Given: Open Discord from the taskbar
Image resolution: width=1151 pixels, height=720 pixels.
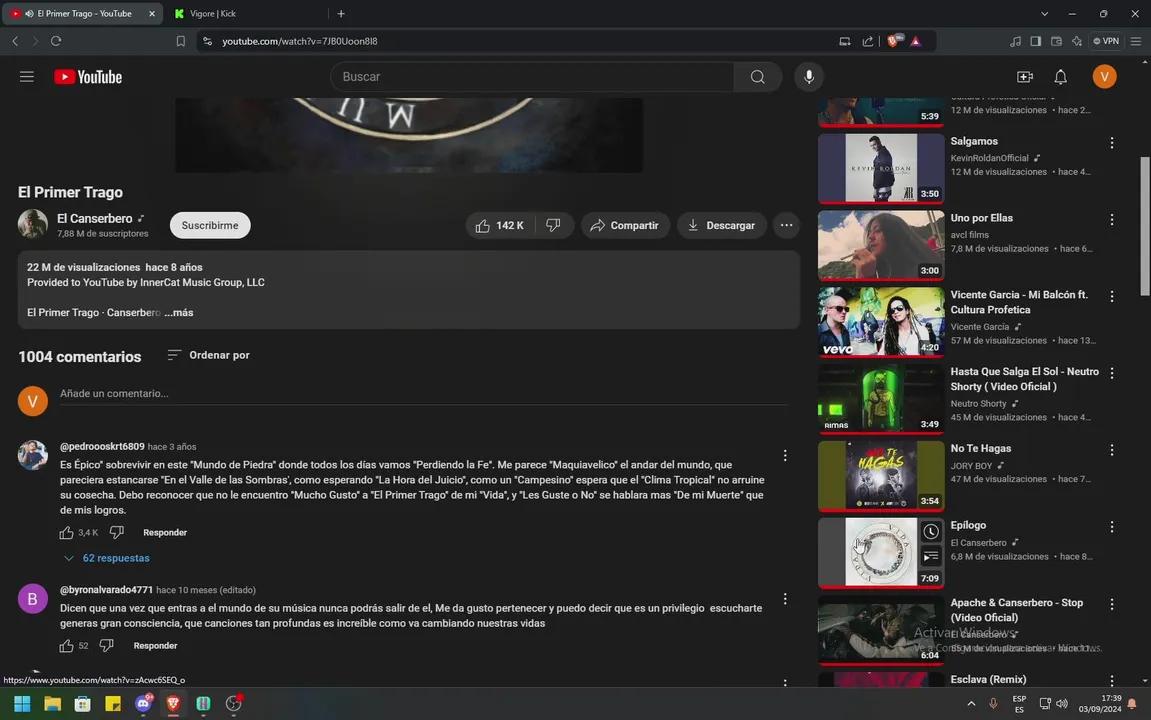Looking at the screenshot, I should click(x=143, y=704).
